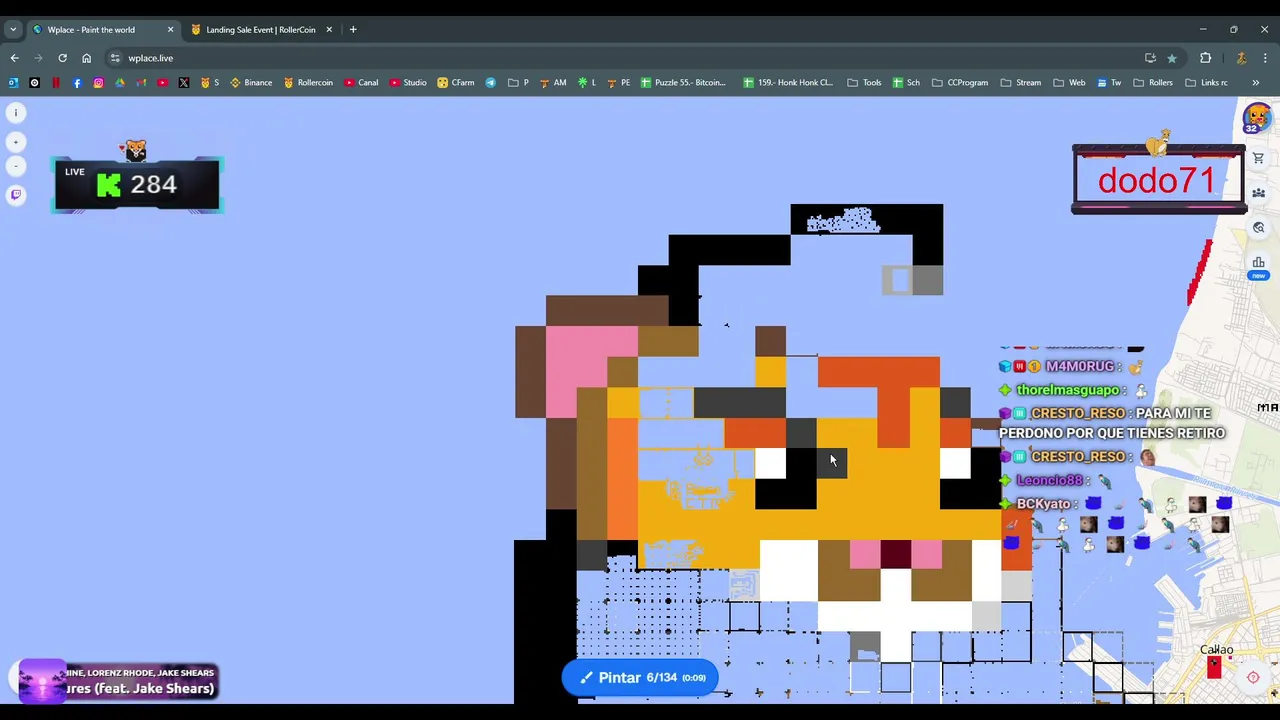Screen dimensions: 1280x720
Task: View site information icon in address bar
Action: point(115,58)
